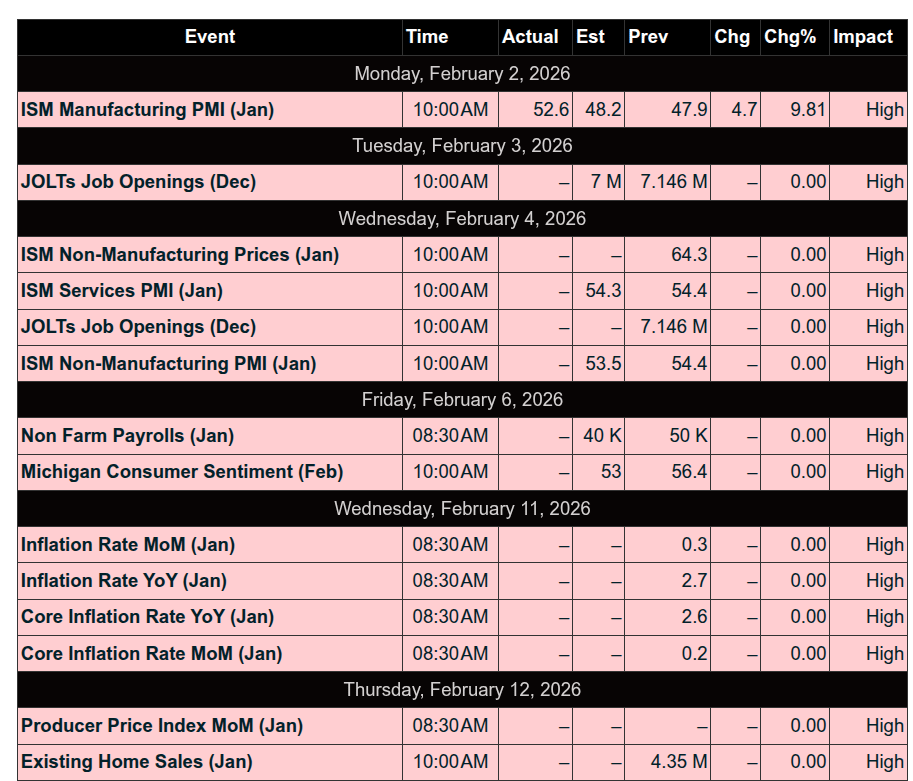Open Existing Home Sales (Jan) event

[x=137, y=762]
